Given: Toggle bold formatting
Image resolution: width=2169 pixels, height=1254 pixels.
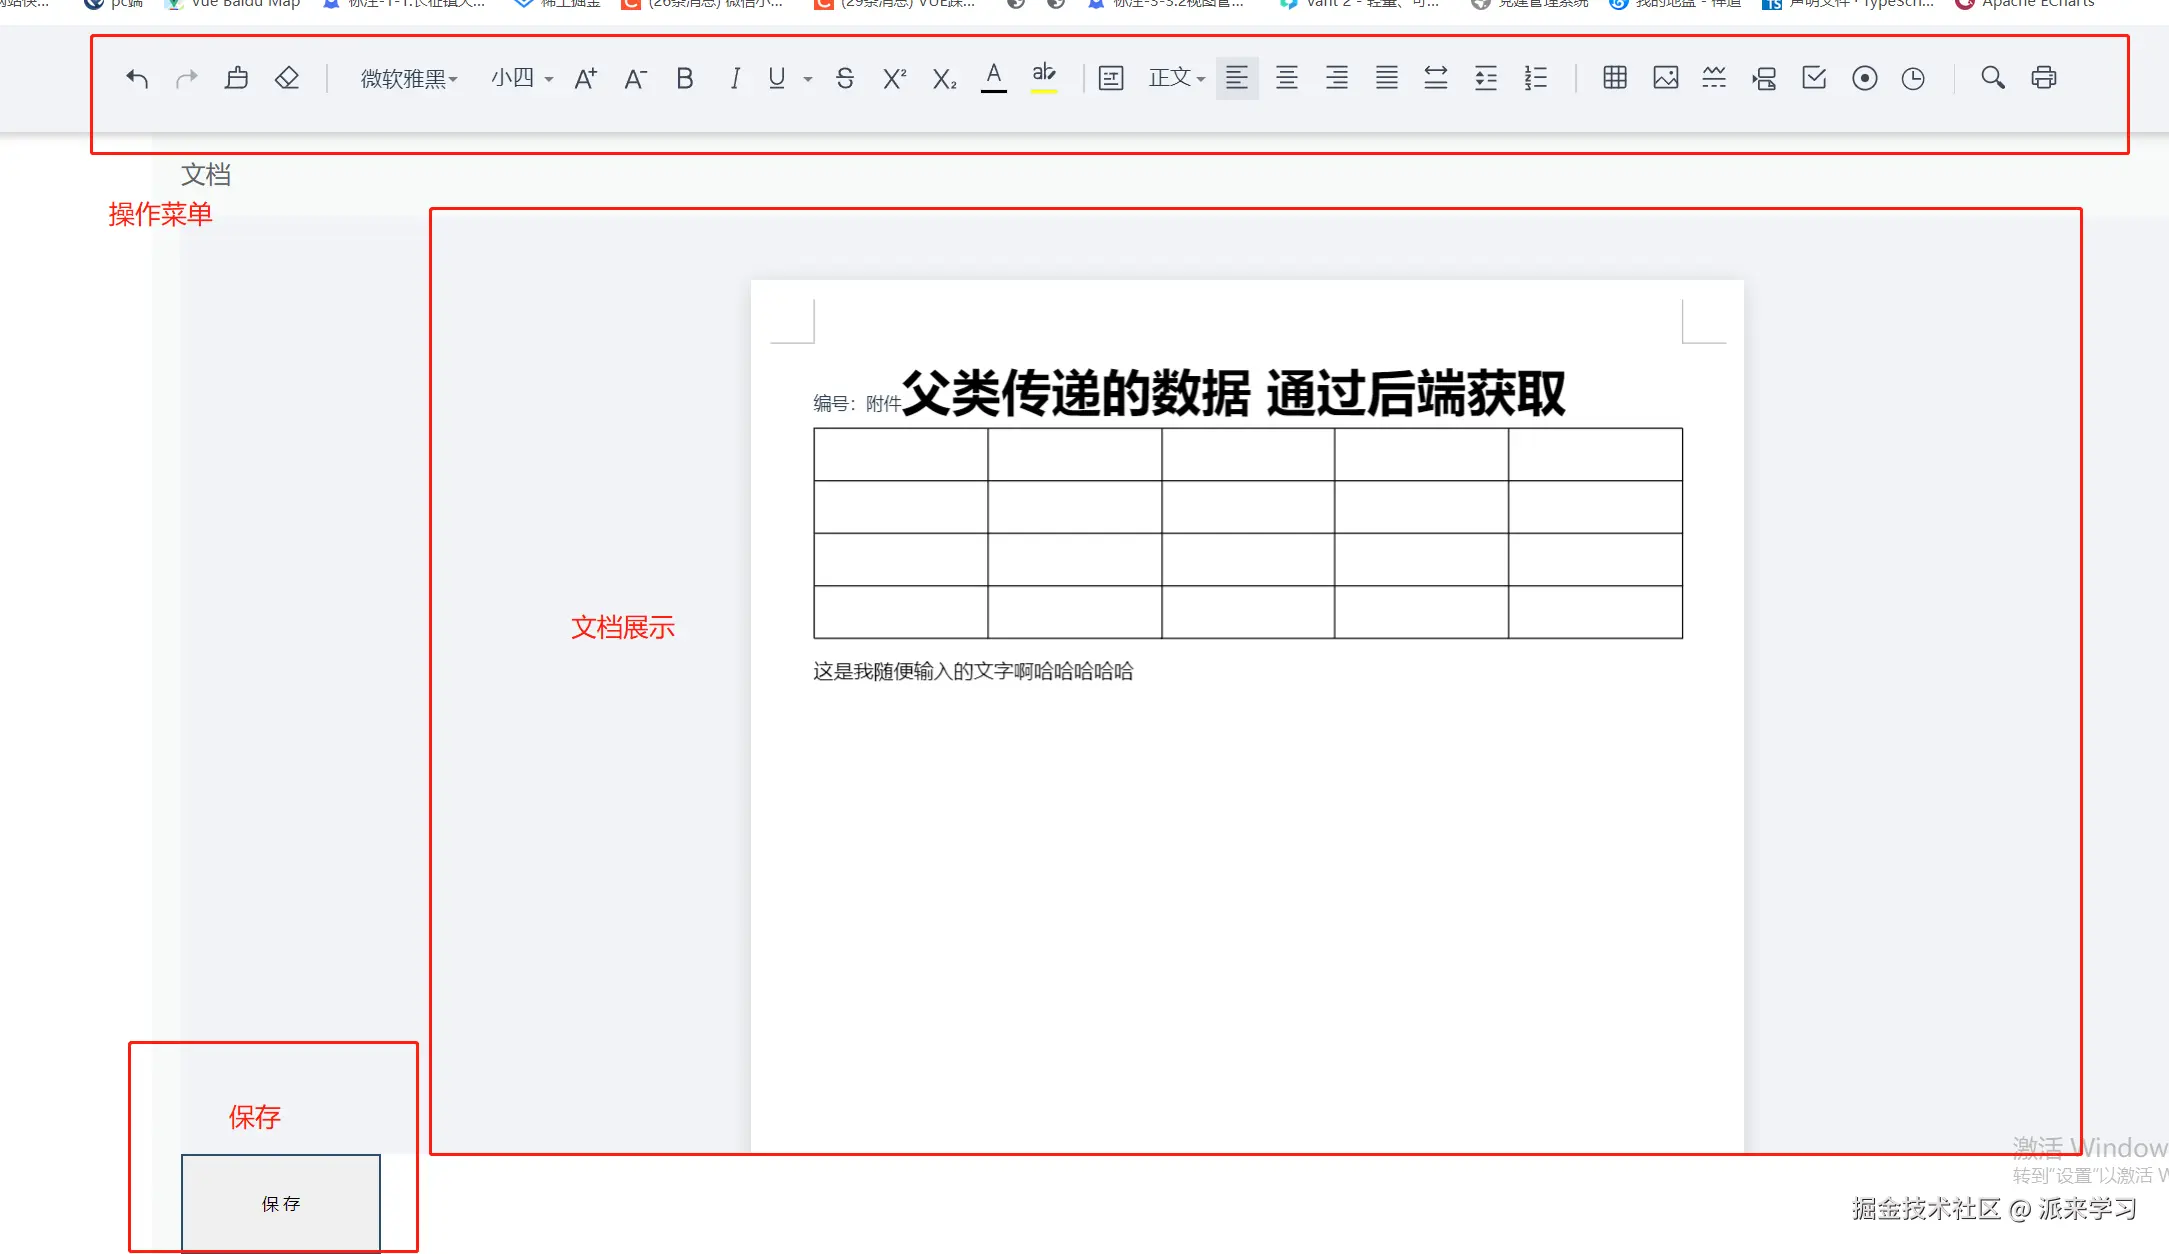Looking at the screenshot, I should (x=684, y=78).
